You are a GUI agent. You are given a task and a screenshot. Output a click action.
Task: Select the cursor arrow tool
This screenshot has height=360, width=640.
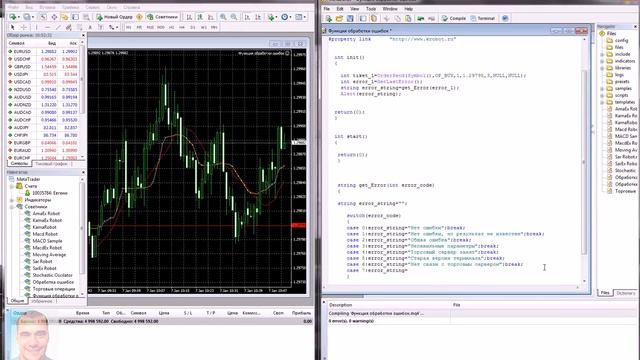tap(12, 27)
